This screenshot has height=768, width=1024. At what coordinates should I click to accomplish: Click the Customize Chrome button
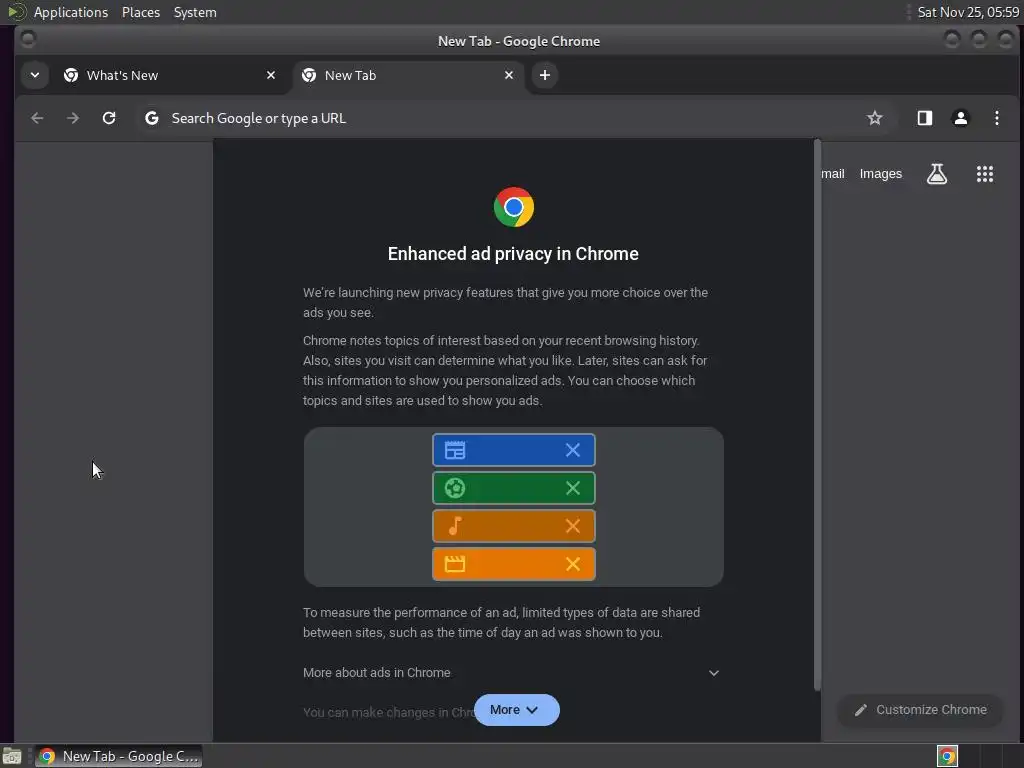920,710
